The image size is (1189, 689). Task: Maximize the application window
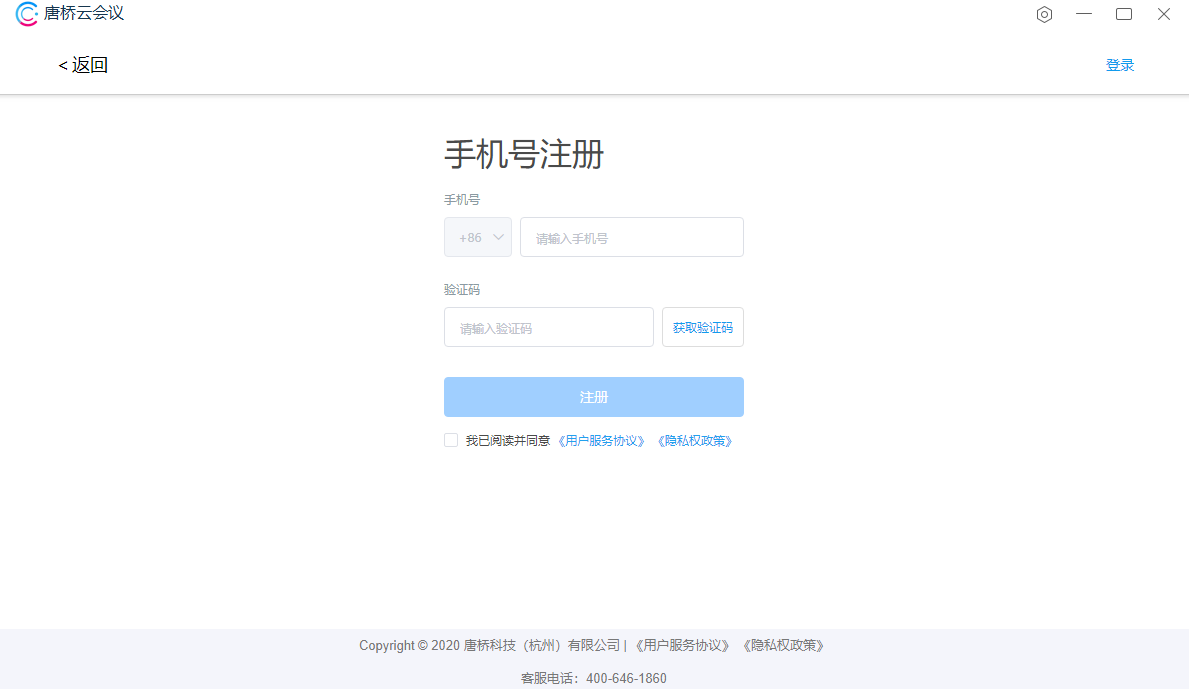(x=1124, y=14)
